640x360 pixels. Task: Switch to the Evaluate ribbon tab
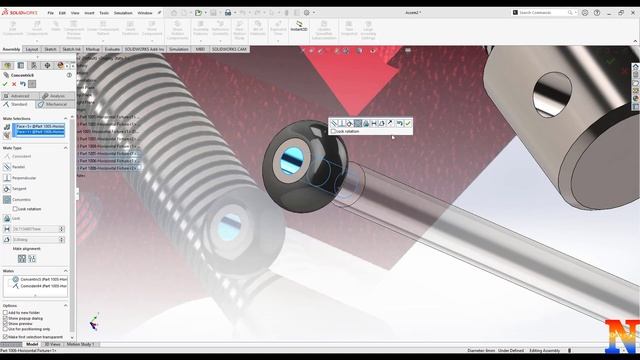(112, 49)
